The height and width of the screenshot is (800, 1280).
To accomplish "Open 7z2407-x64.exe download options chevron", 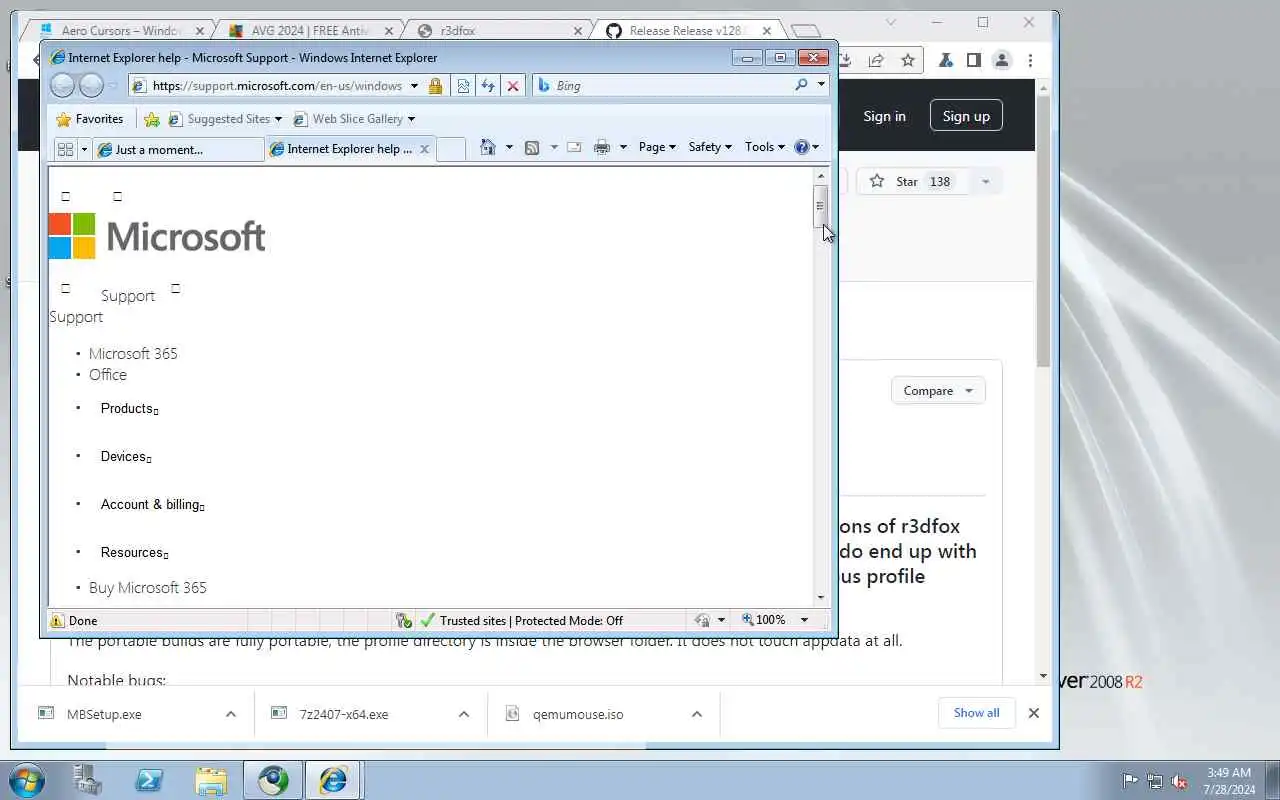I will pyautogui.click(x=464, y=714).
